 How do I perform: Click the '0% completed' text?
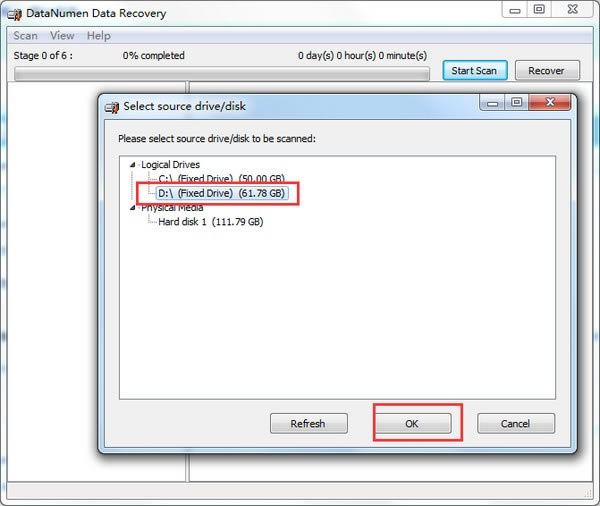pyautogui.click(x=153, y=55)
